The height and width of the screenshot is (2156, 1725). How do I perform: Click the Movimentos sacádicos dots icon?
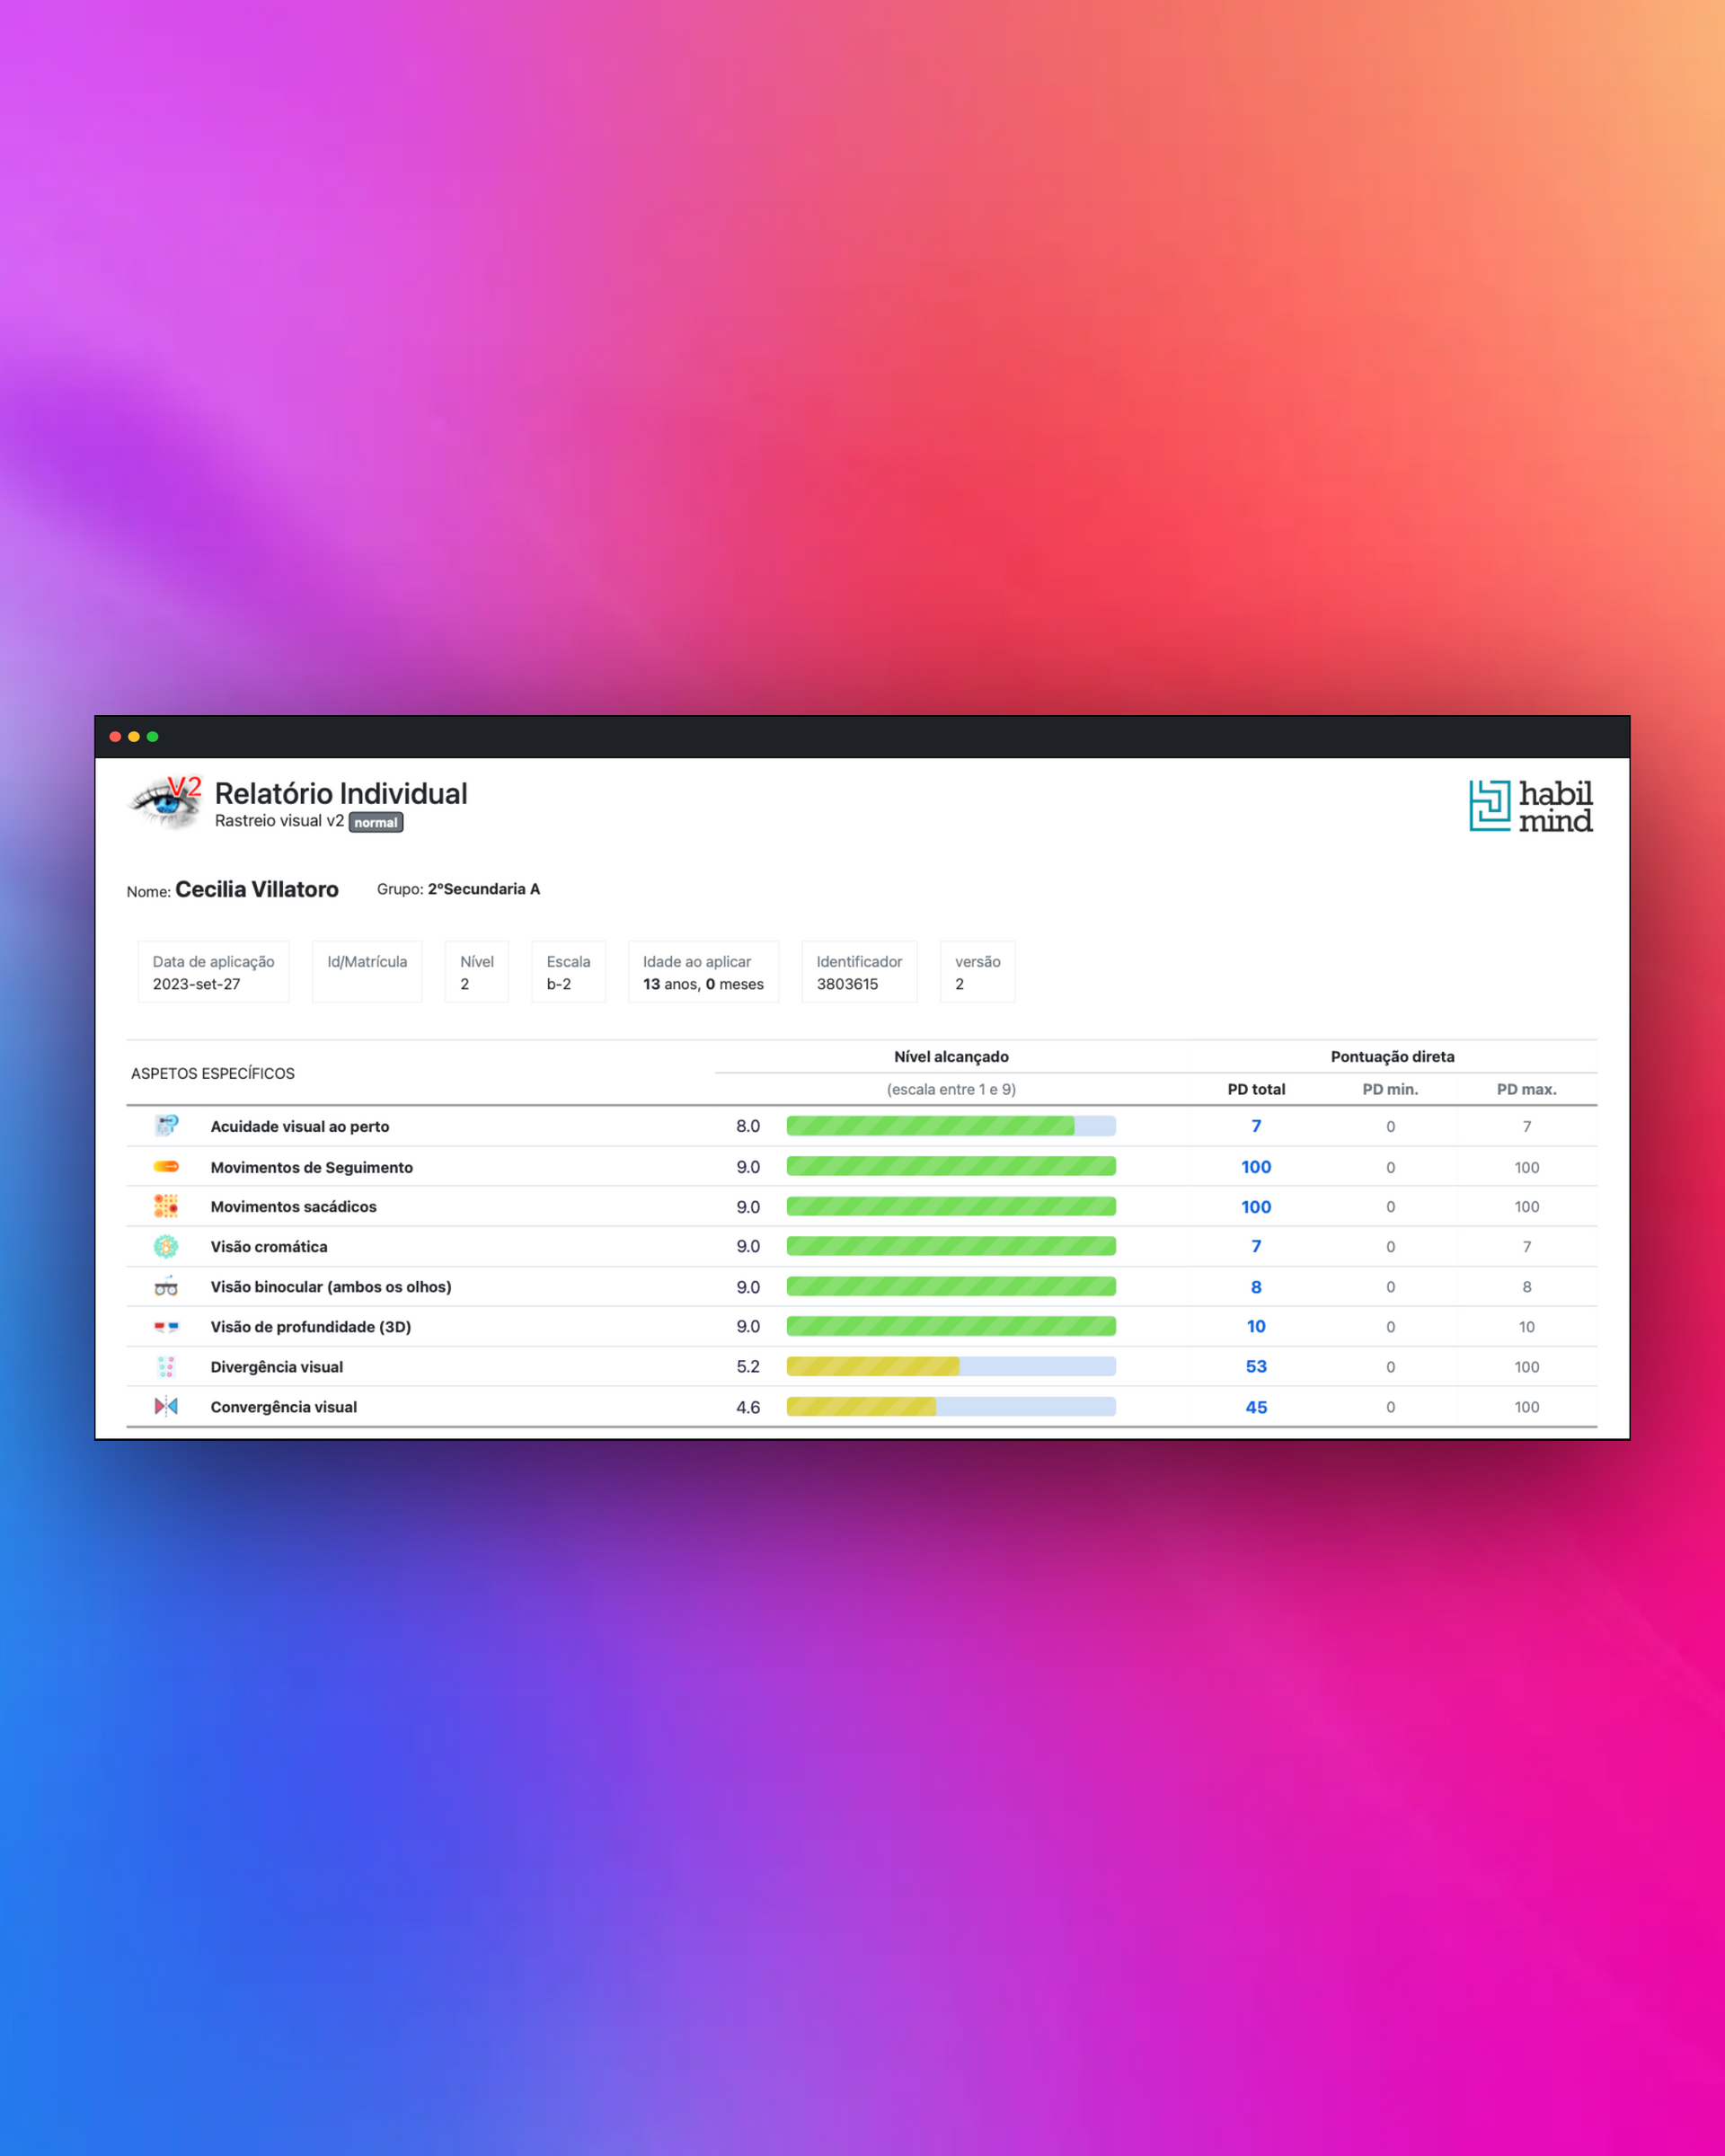pyautogui.click(x=166, y=1206)
